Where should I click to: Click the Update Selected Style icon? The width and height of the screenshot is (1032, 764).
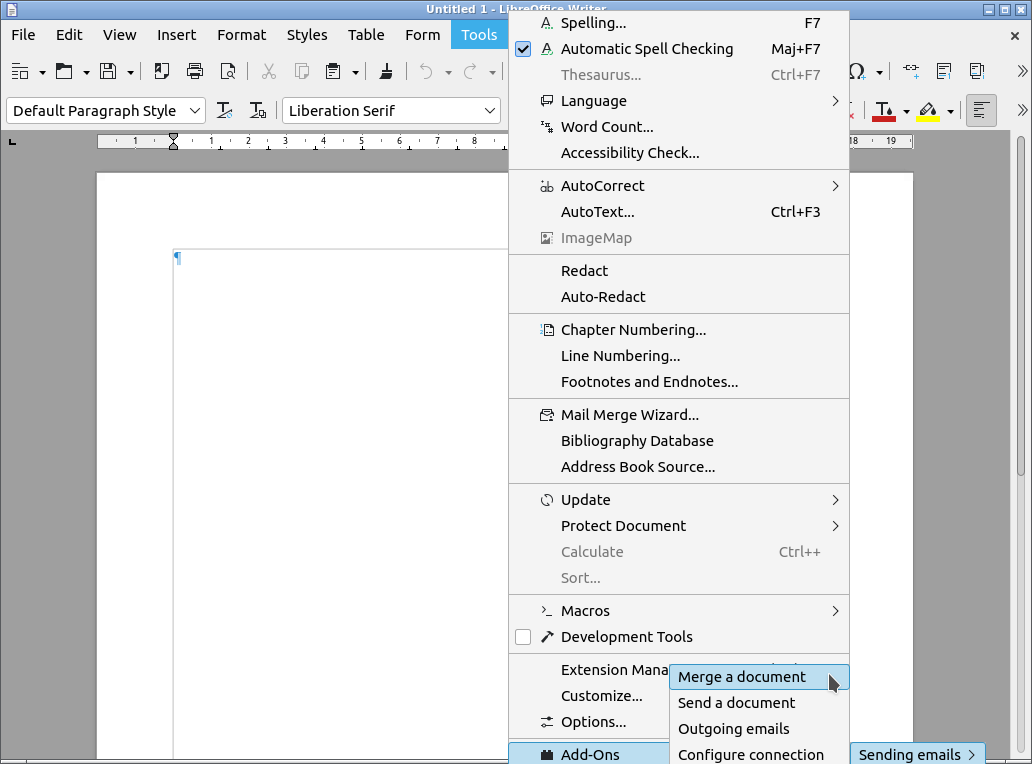[x=224, y=111]
